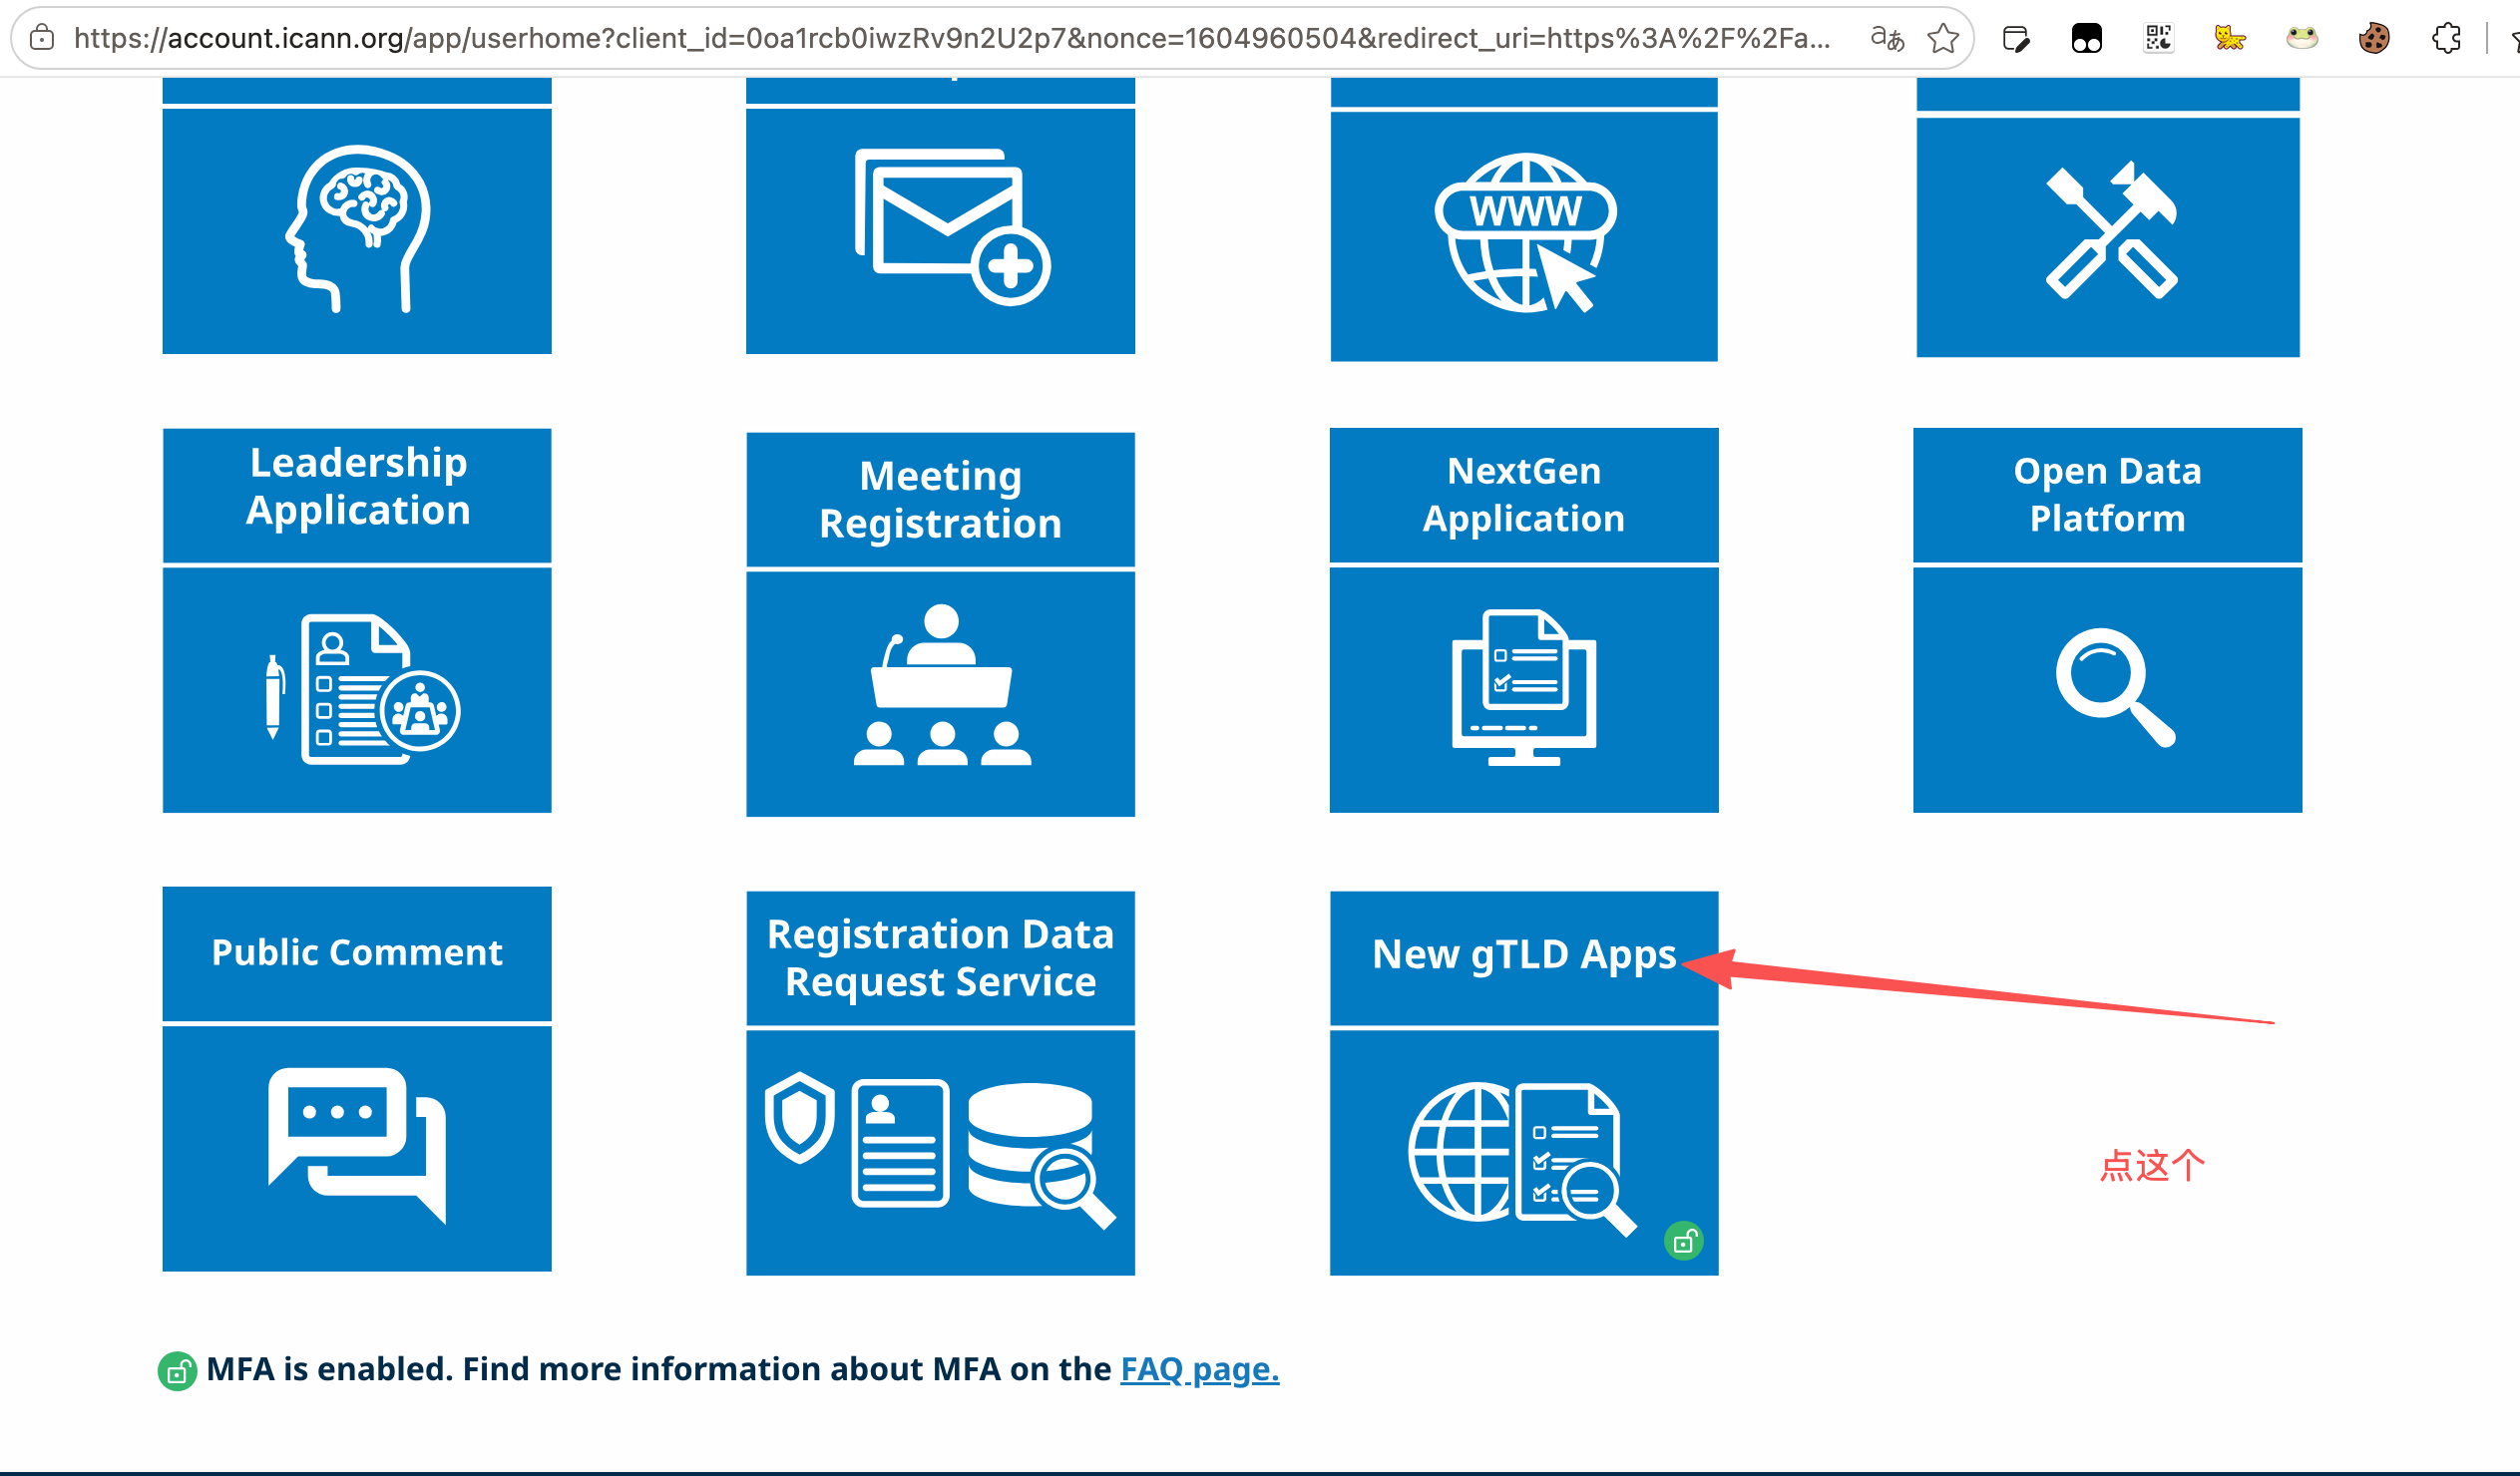This screenshot has height=1476, width=2520.
Task: Bookmark this page with the star icon
Action: coord(1943,38)
